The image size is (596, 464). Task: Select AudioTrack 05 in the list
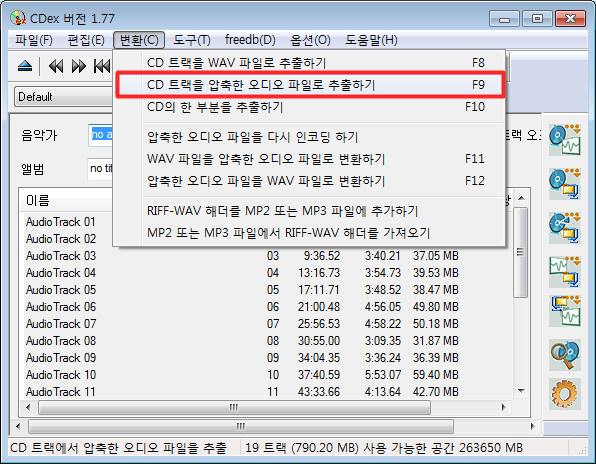coord(61,290)
